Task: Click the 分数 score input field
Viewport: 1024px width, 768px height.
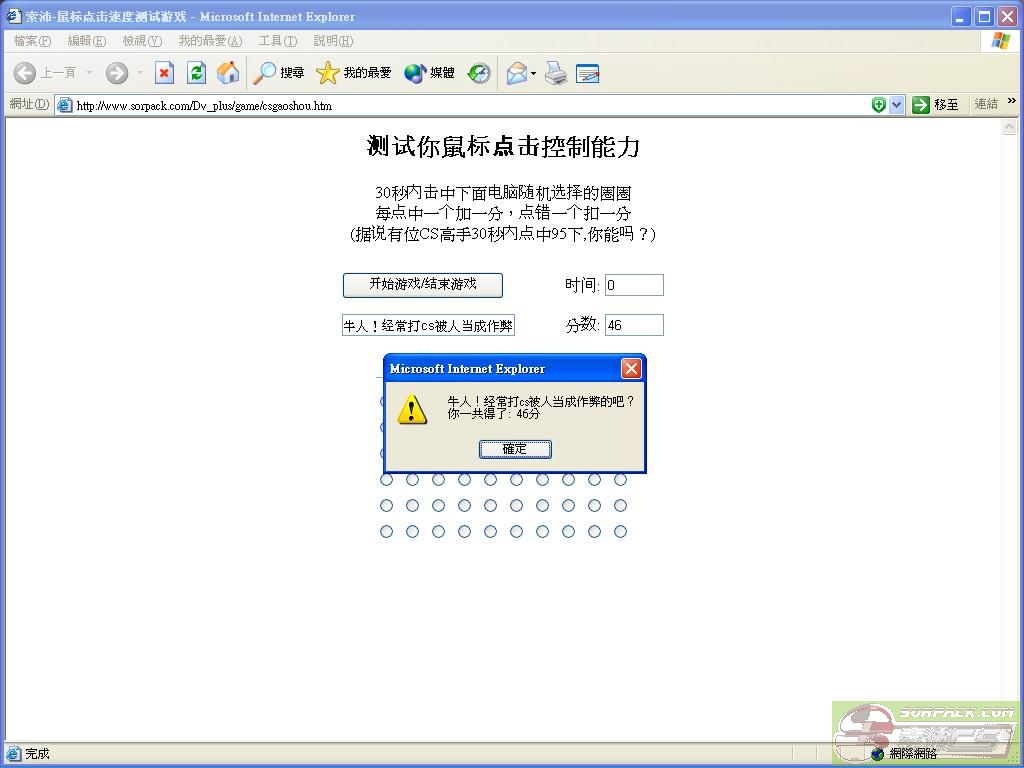Action: click(634, 325)
